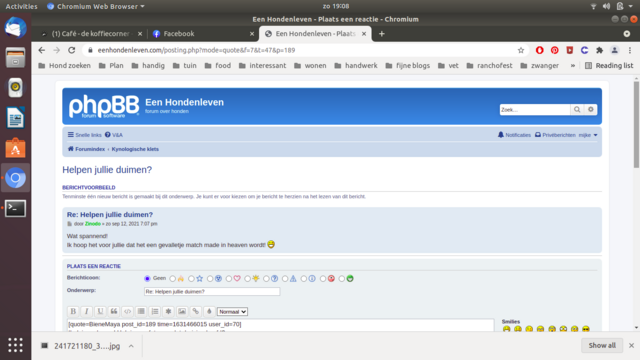Open the Opera-style red extension icon
Viewport: 640px width, 360px height.
(540, 50)
